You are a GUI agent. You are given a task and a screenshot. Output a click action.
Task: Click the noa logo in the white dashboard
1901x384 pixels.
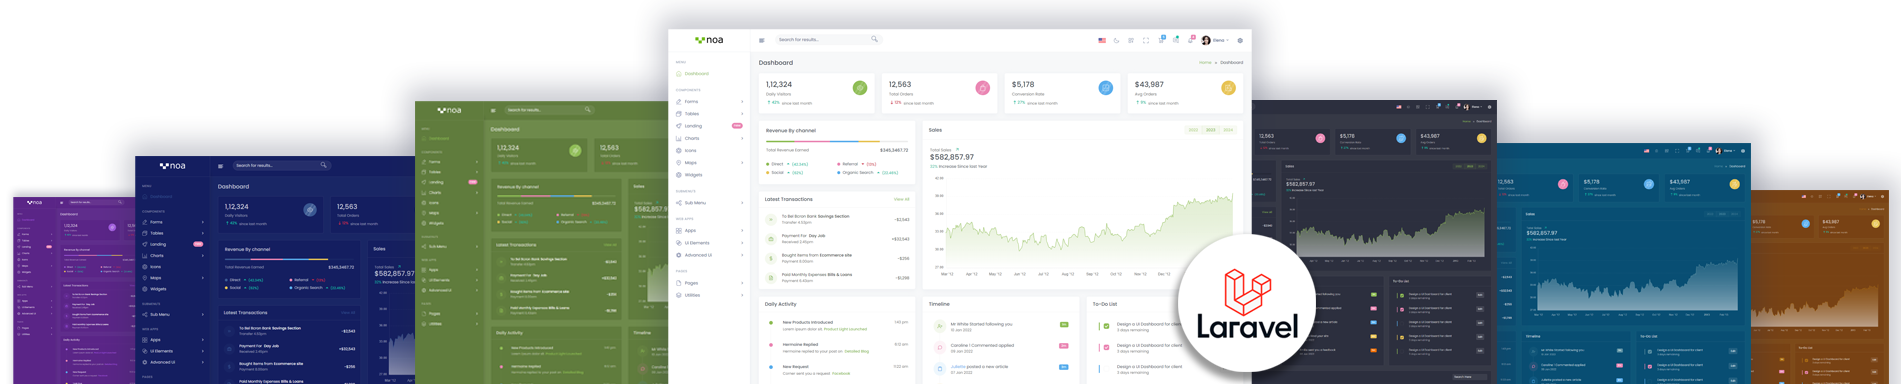click(709, 40)
